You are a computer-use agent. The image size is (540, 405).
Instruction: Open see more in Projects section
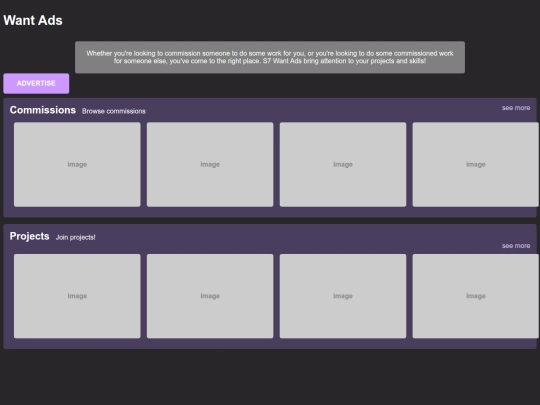pyautogui.click(x=516, y=246)
